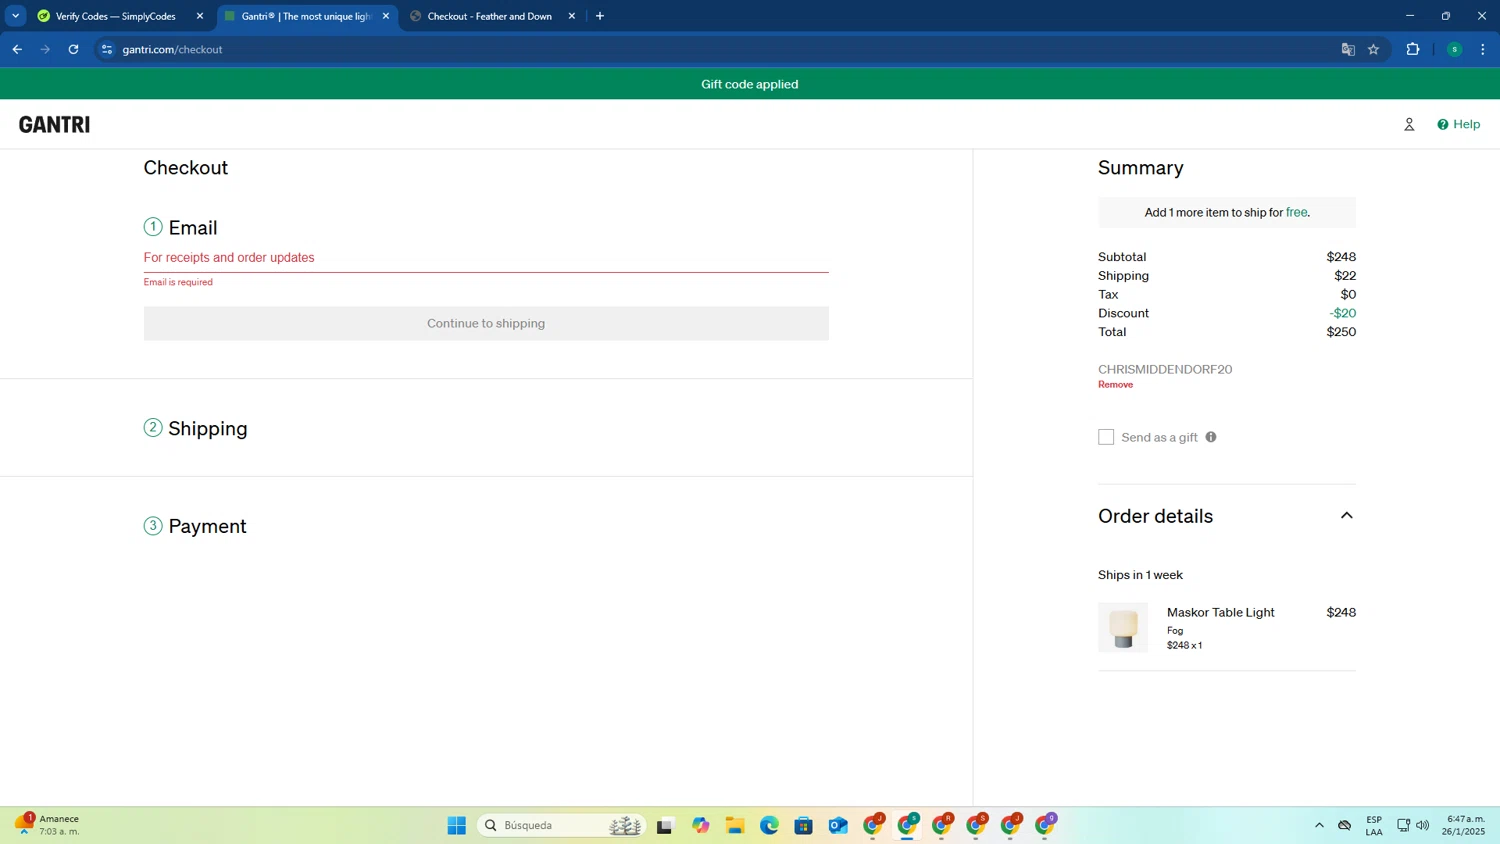
Task: Click the Shipping step heading
Action: (207, 428)
